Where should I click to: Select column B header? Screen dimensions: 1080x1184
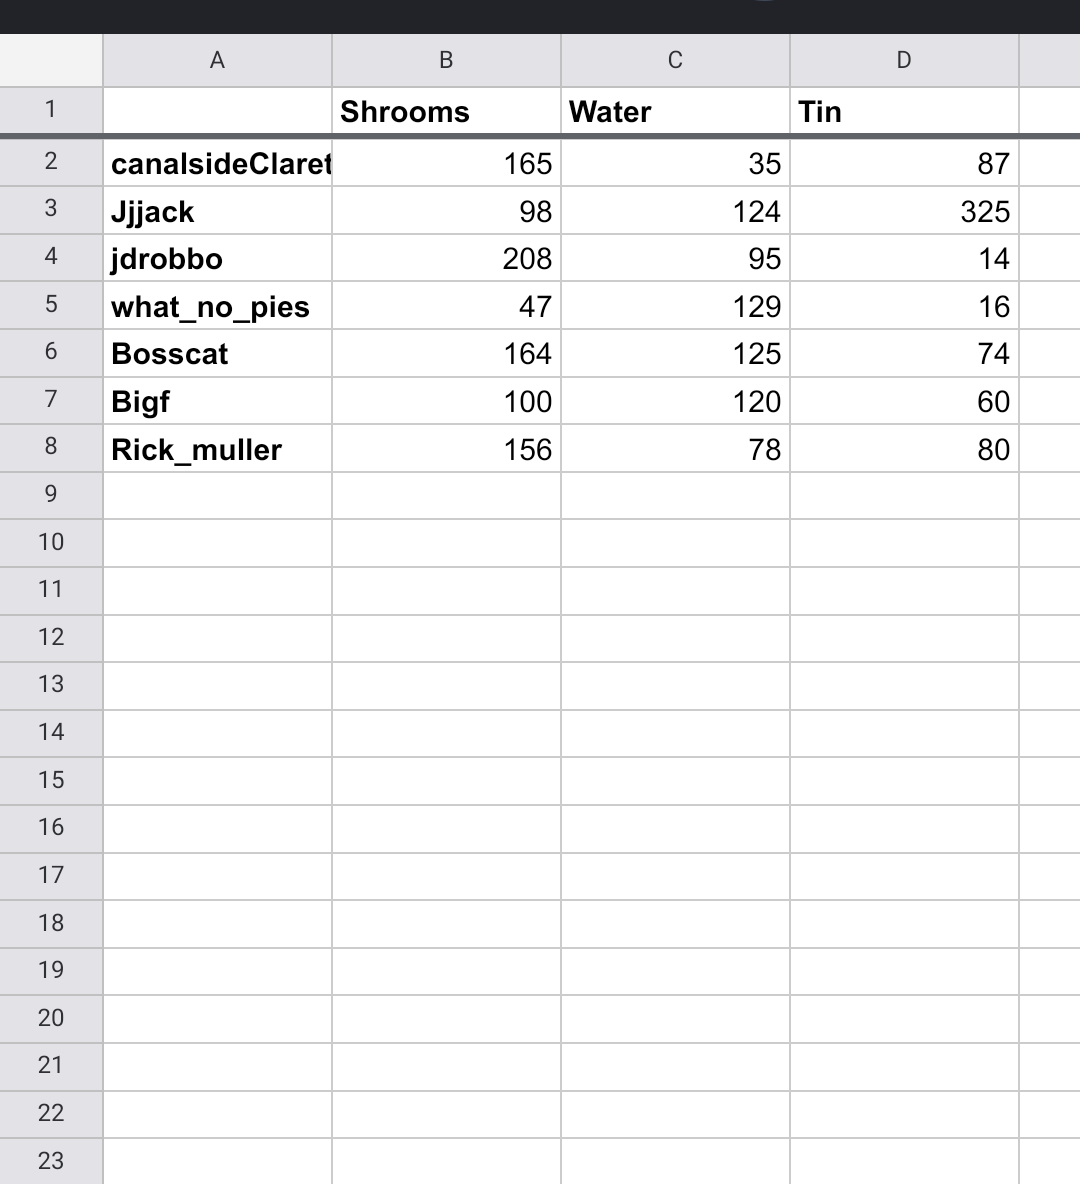tap(446, 60)
